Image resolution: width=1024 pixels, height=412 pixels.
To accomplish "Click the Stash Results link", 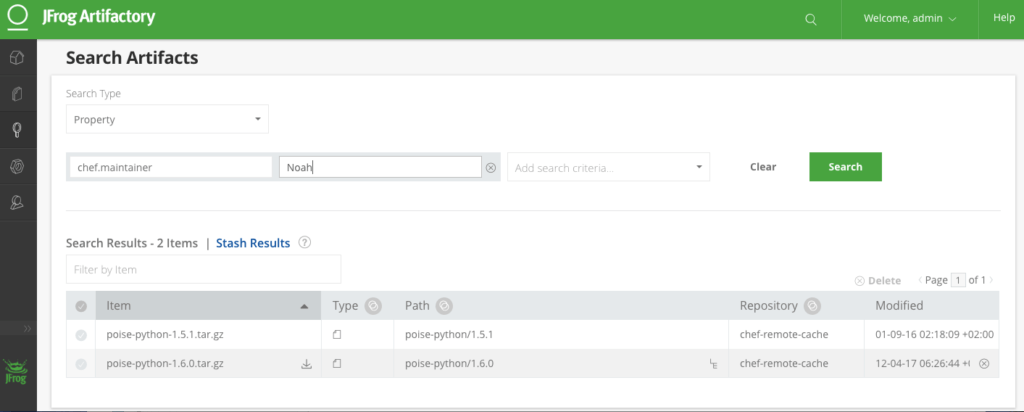I will 253,243.
